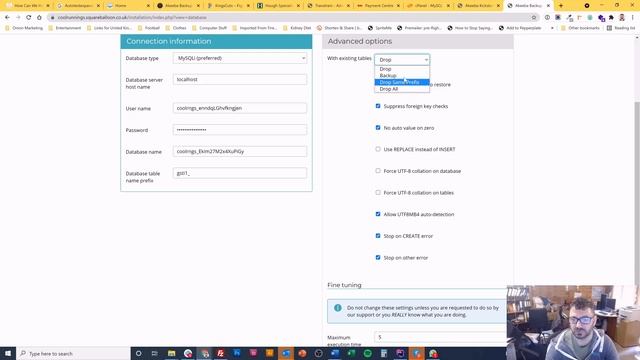Viewport: 640px width, 360px height.
Task: Click the Database name field
Action: pos(240,151)
